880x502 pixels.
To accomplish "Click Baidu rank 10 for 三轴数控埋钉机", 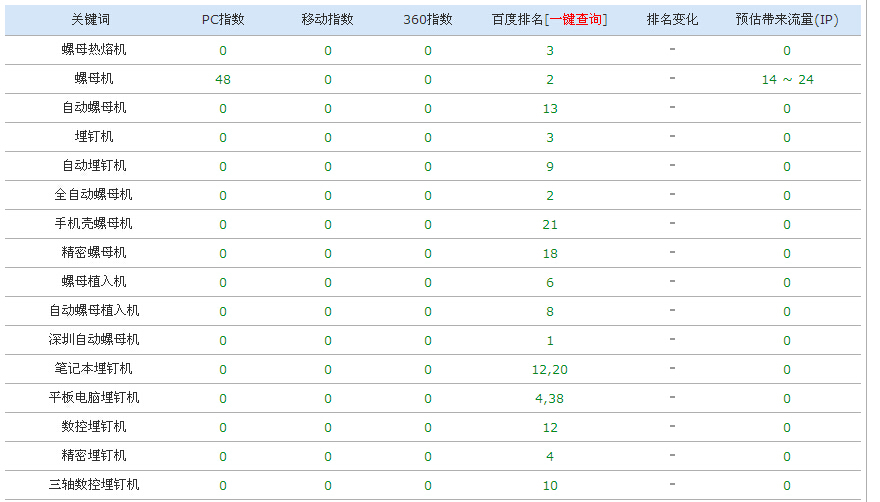I will (x=550, y=486).
